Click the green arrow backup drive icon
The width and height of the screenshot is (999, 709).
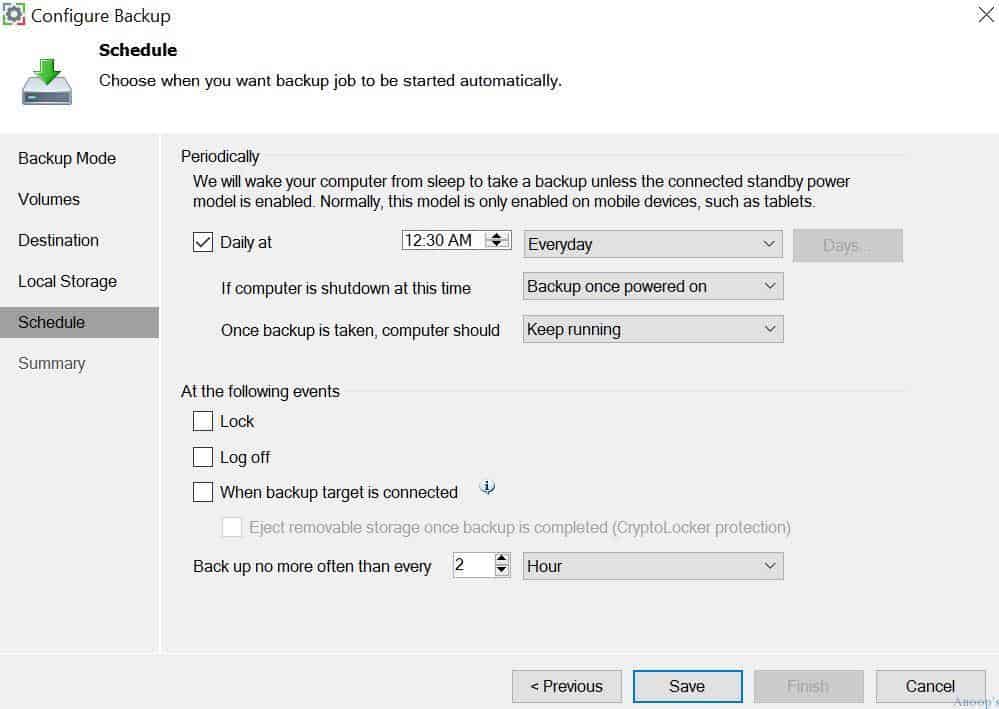47,82
